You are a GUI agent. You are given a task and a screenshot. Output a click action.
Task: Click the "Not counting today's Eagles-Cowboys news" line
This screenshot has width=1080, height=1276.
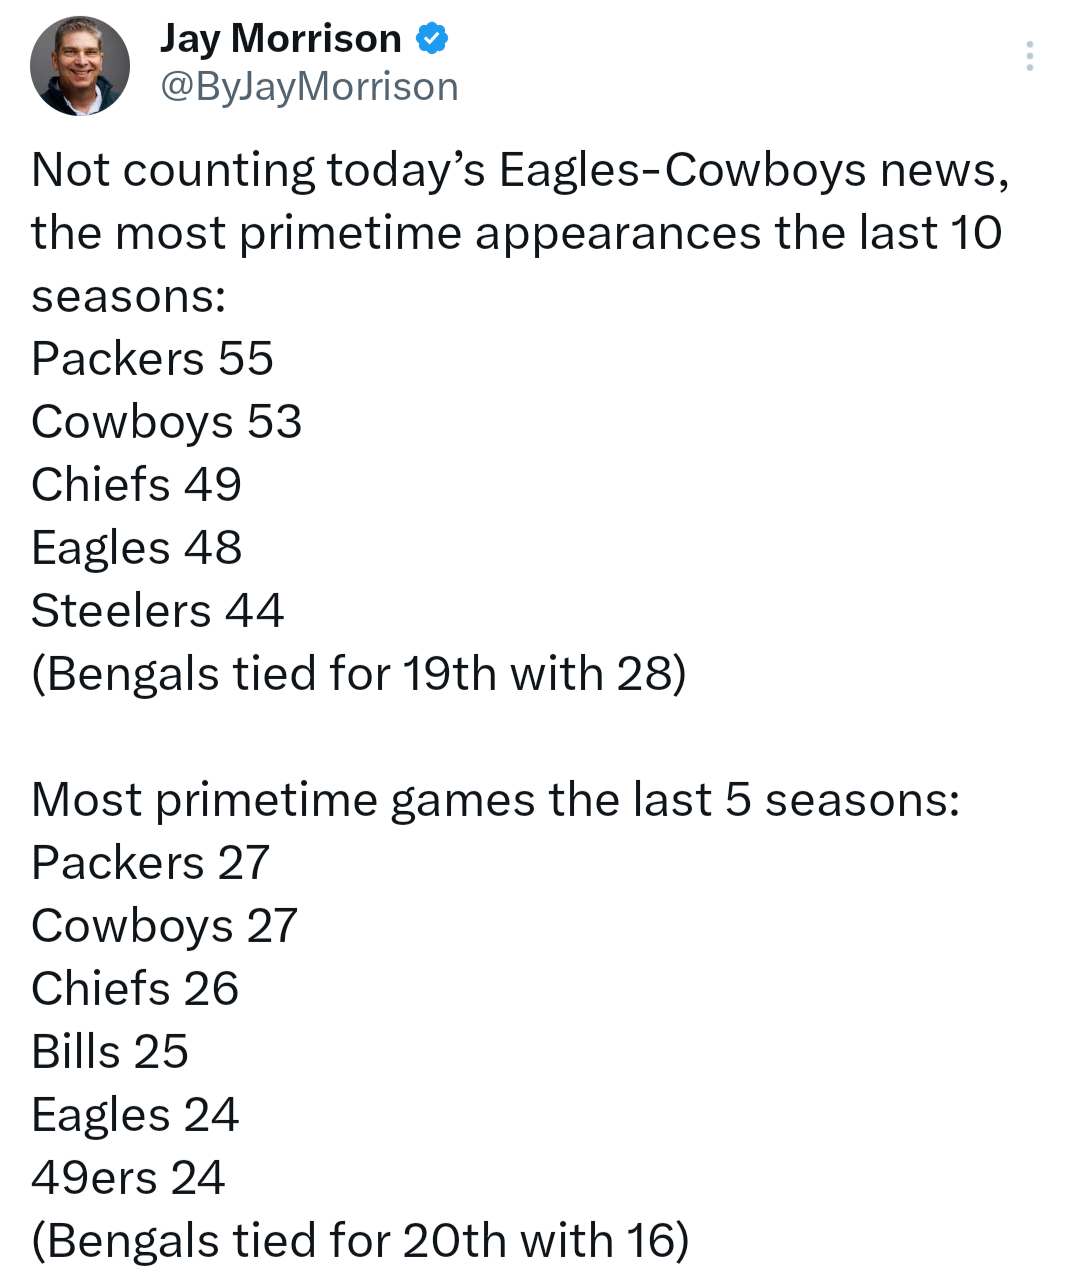(x=520, y=170)
